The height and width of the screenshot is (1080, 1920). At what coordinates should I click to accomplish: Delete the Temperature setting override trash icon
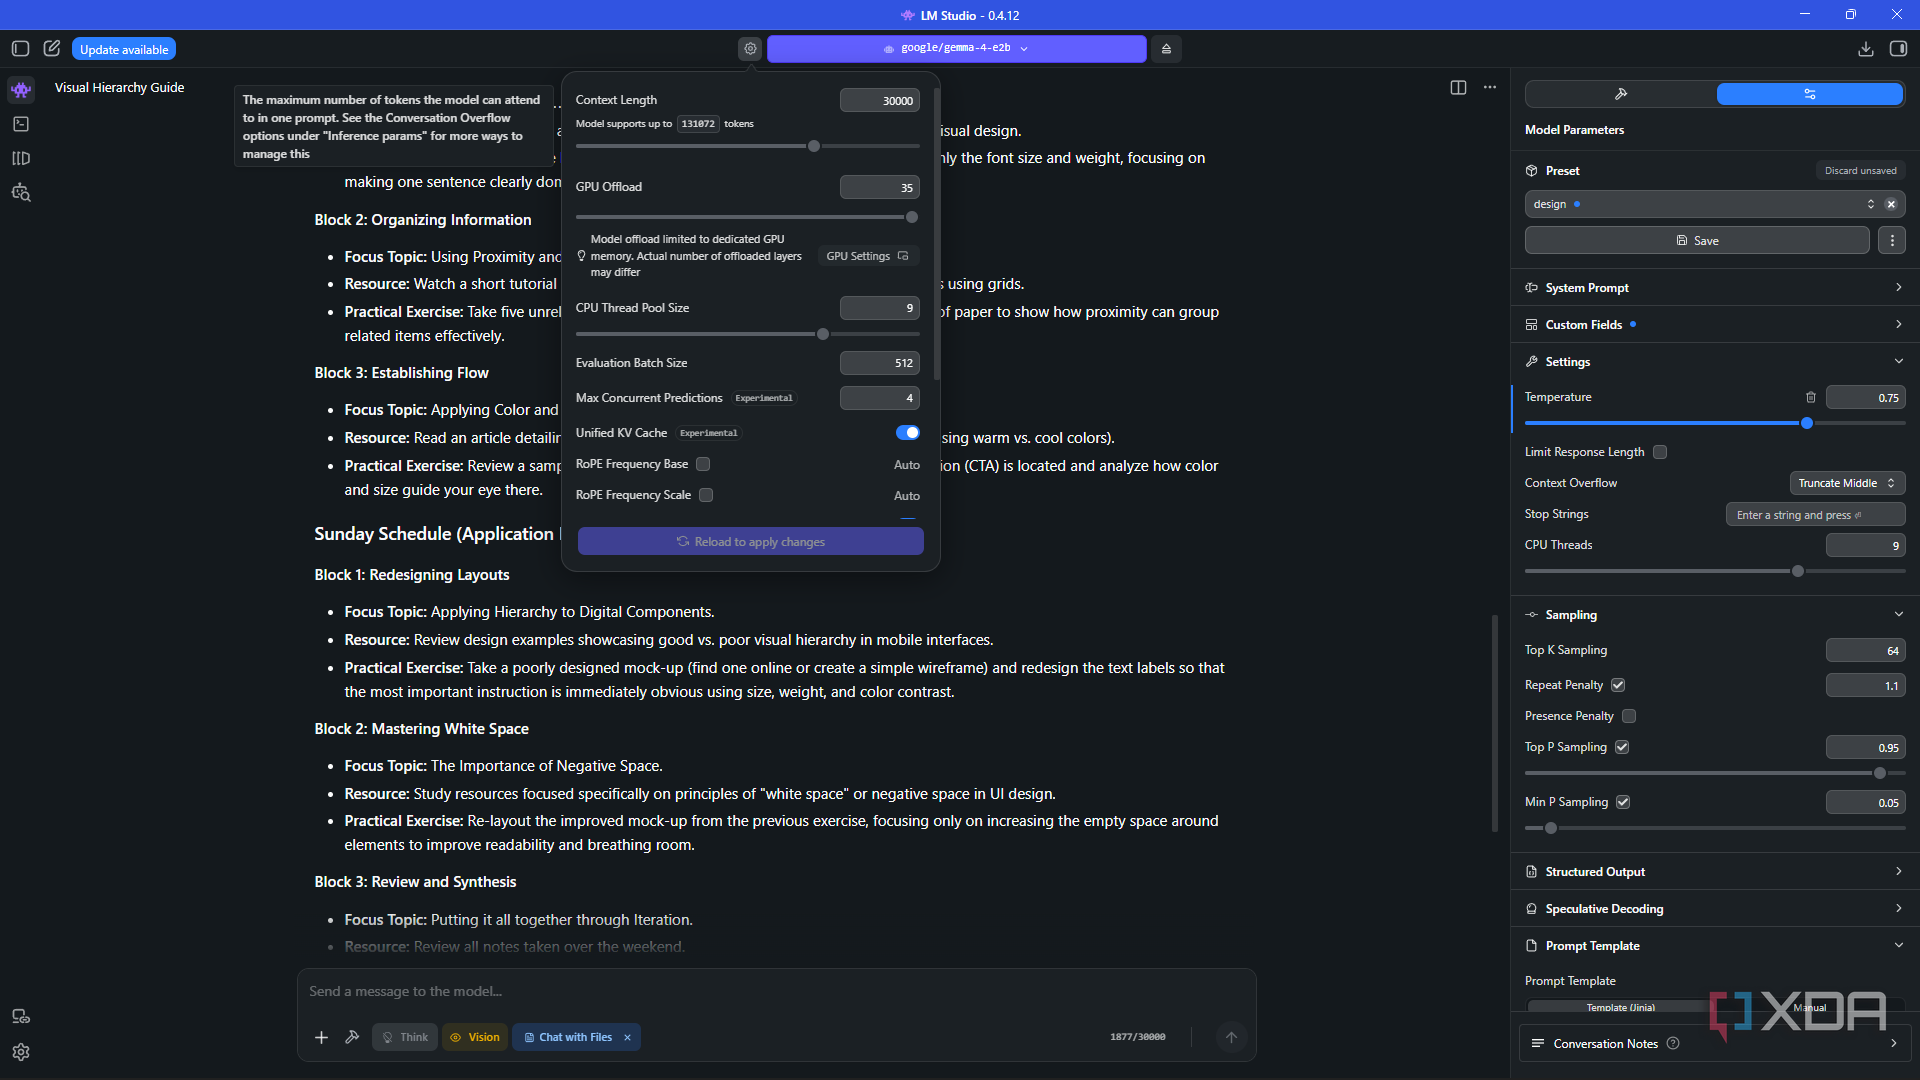[x=1811, y=397]
